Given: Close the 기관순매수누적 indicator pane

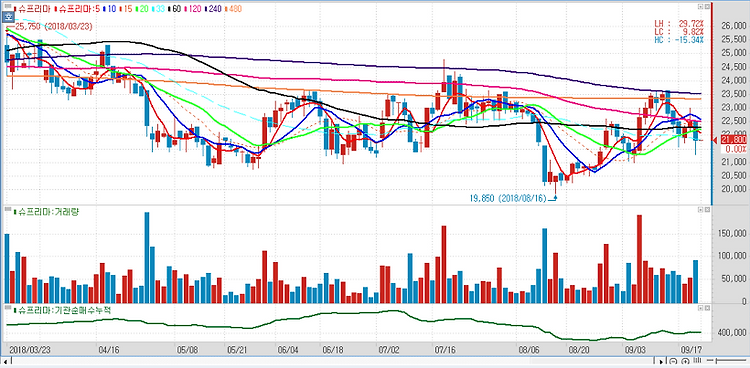Looking at the screenshot, I should coord(706,308).
